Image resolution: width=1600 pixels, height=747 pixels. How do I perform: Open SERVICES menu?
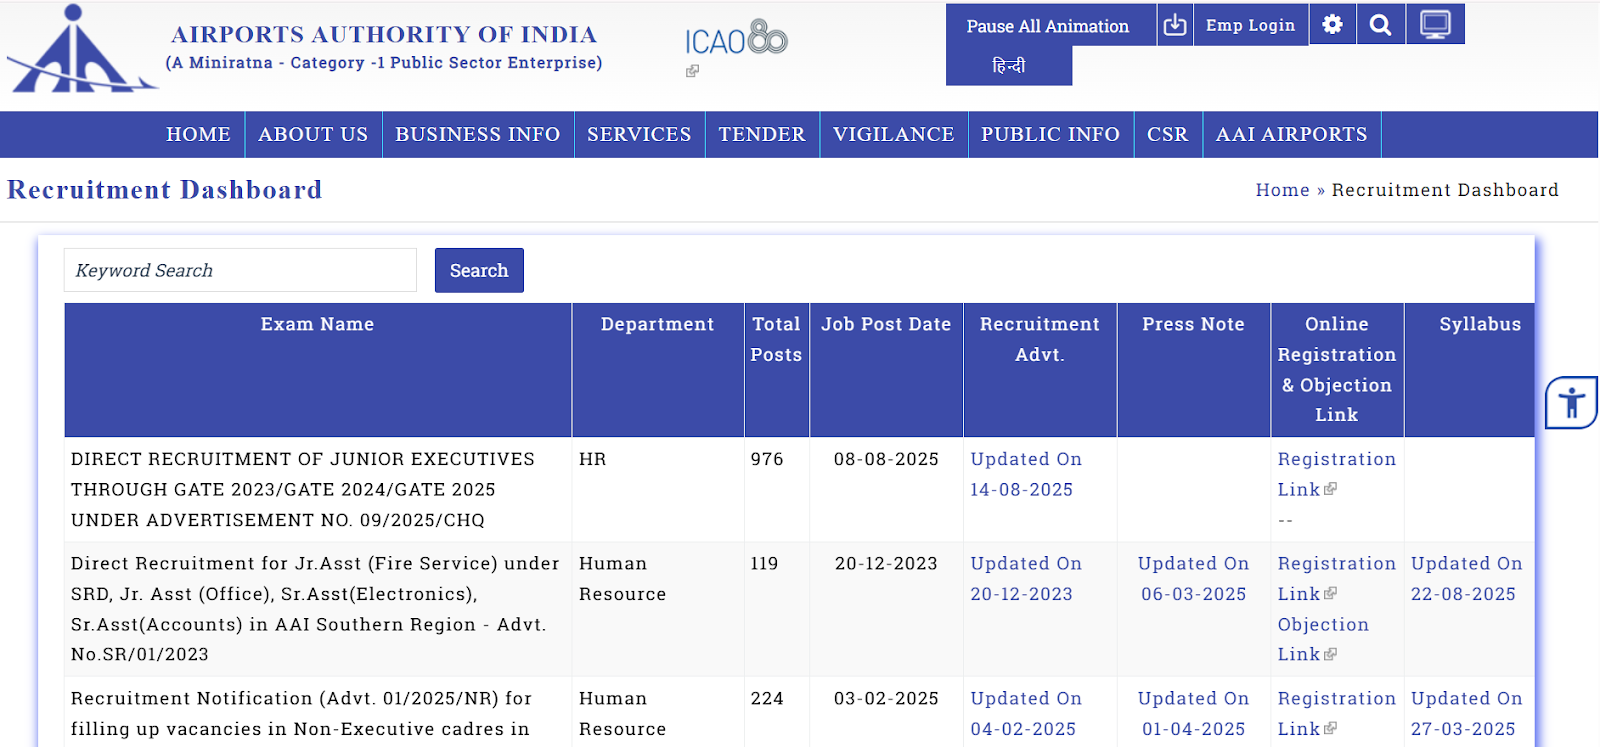(639, 134)
